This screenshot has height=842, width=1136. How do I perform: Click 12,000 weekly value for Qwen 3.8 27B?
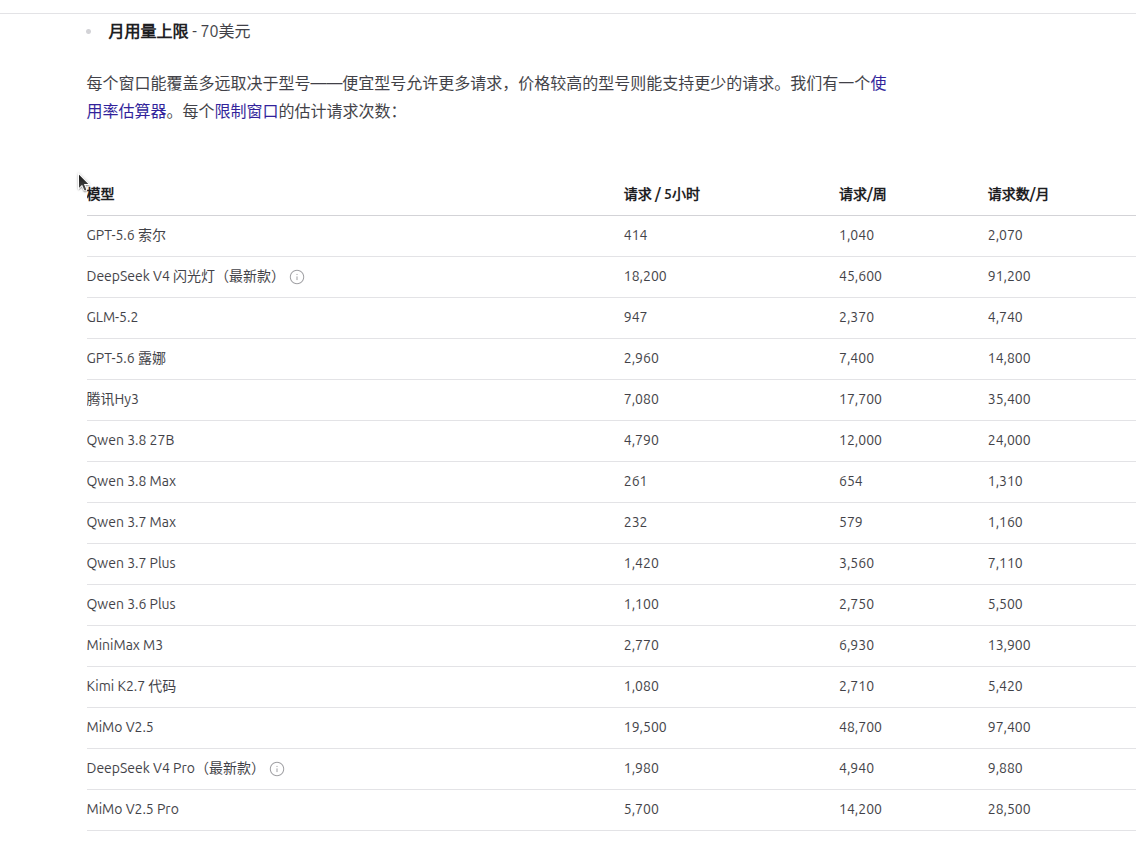click(x=861, y=440)
